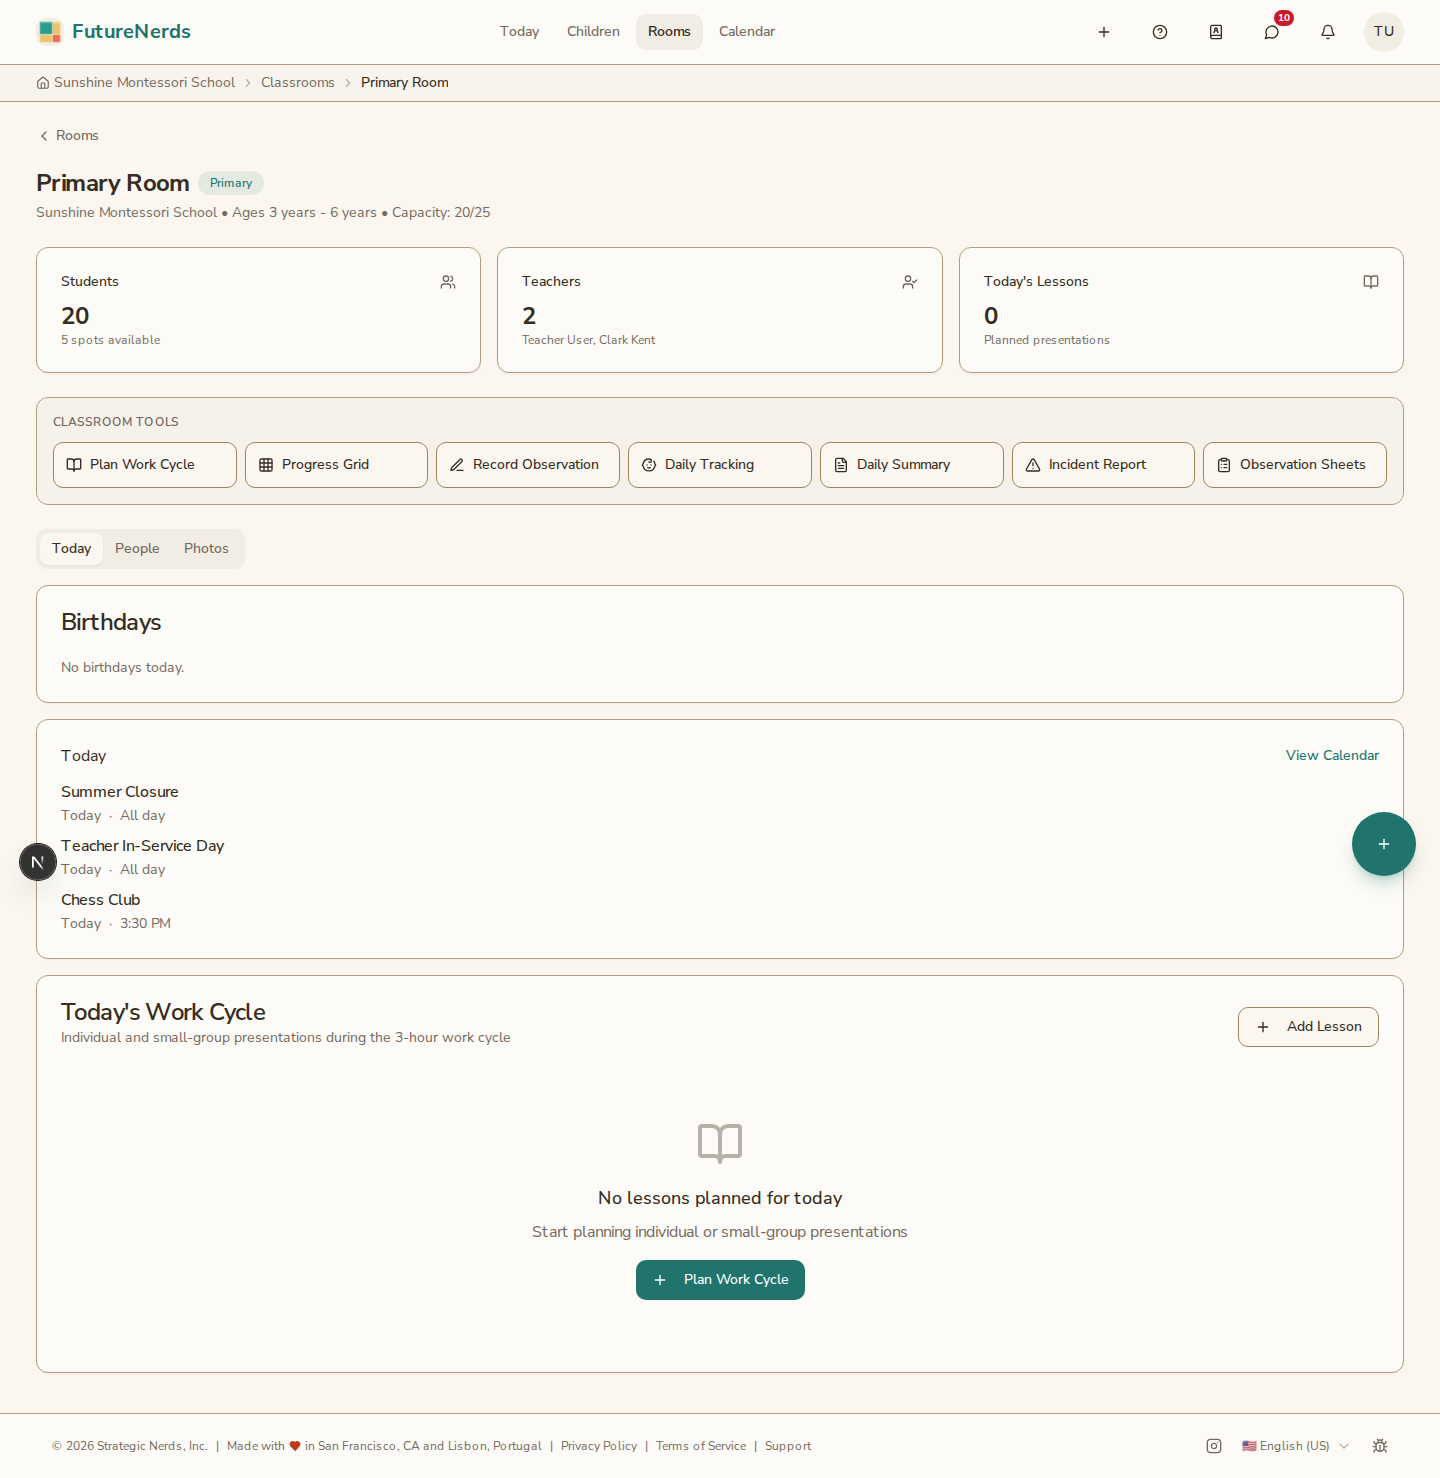The height and width of the screenshot is (1478, 1440).
Task: Open the Instagram icon in footer
Action: click(1214, 1446)
